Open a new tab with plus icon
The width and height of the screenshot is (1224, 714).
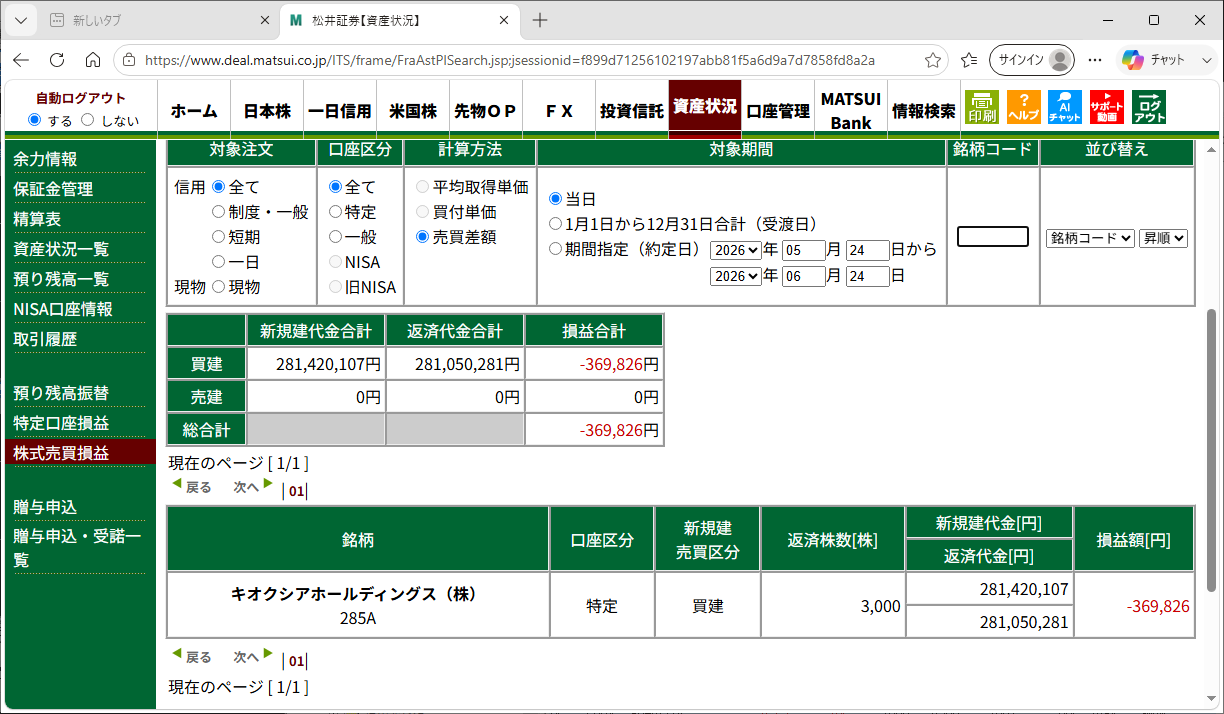pyautogui.click(x=540, y=20)
